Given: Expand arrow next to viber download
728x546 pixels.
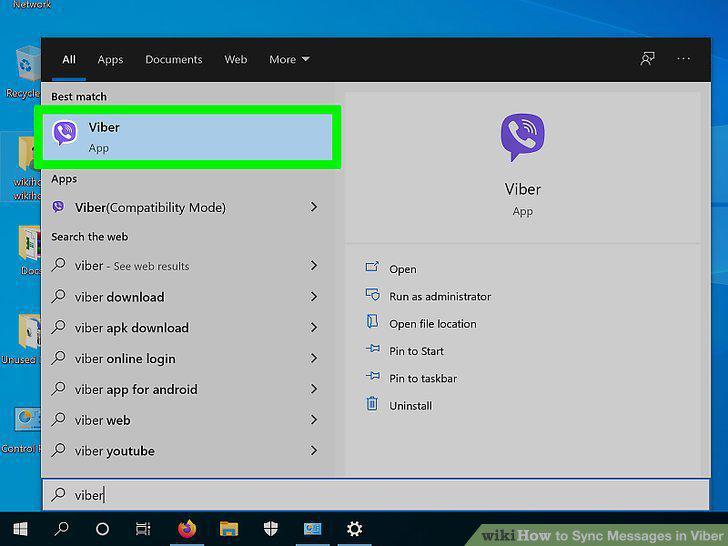Looking at the screenshot, I should (314, 297).
